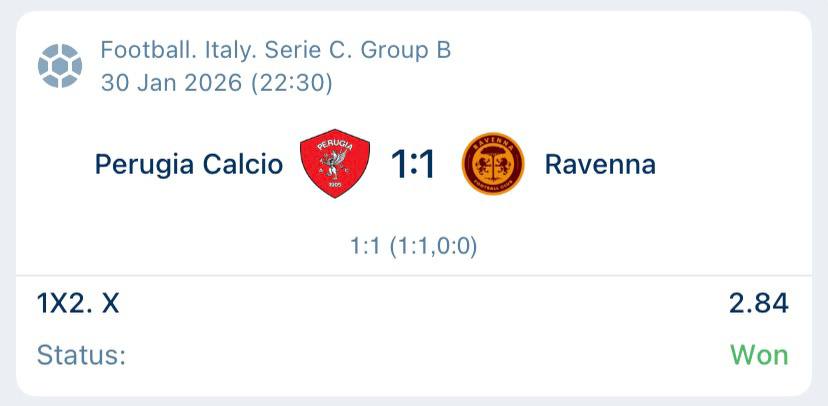Click the green Won status
Image resolution: width=828 pixels, height=406 pixels.
click(x=759, y=355)
